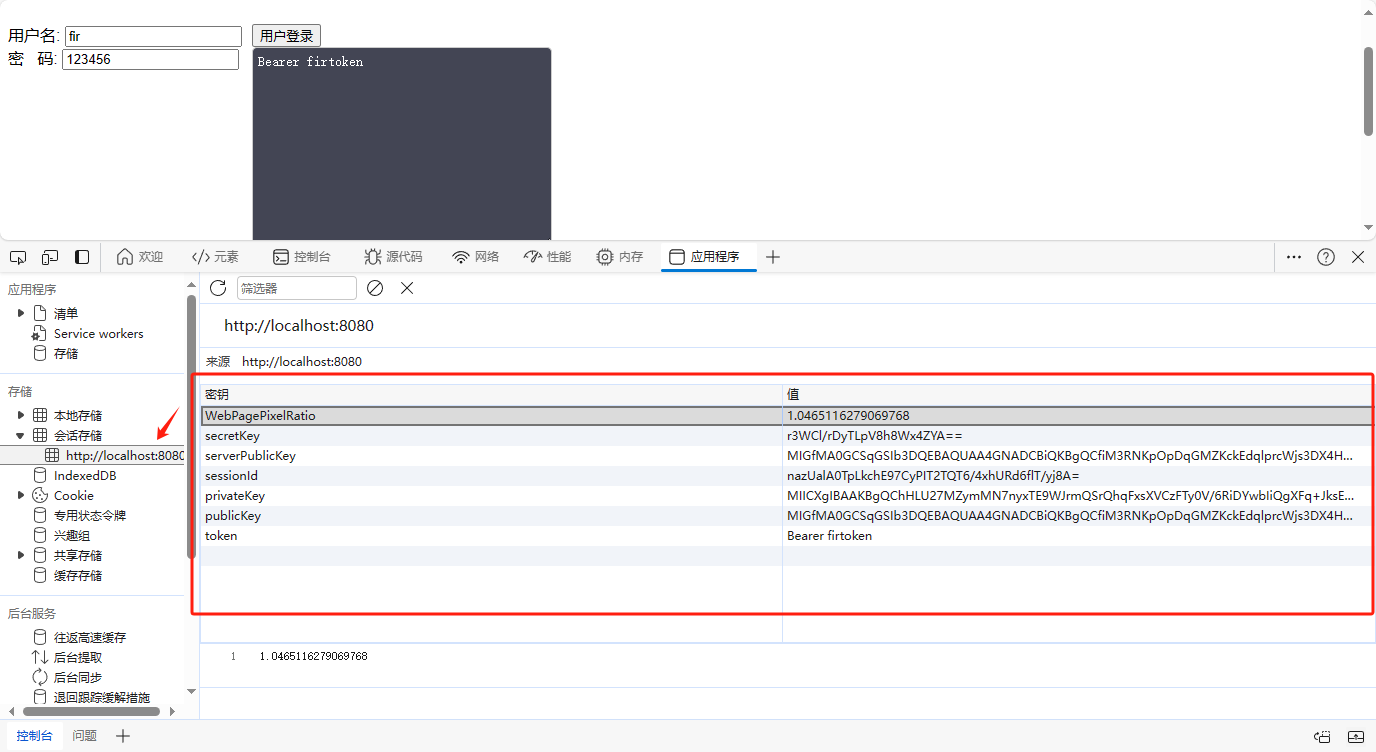Switch to the 性能 tab

pos(548,257)
